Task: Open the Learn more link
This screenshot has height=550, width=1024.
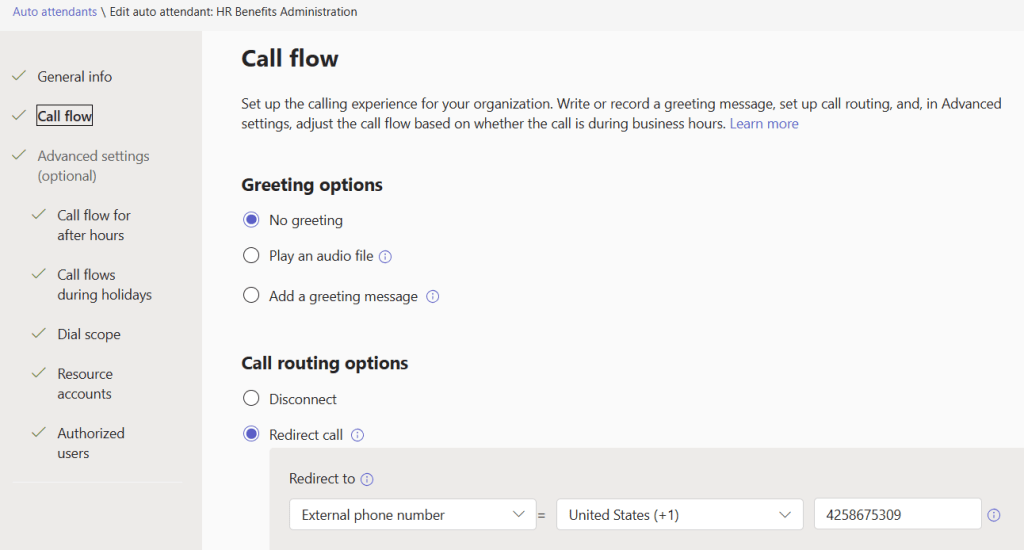Action: [x=764, y=124]
